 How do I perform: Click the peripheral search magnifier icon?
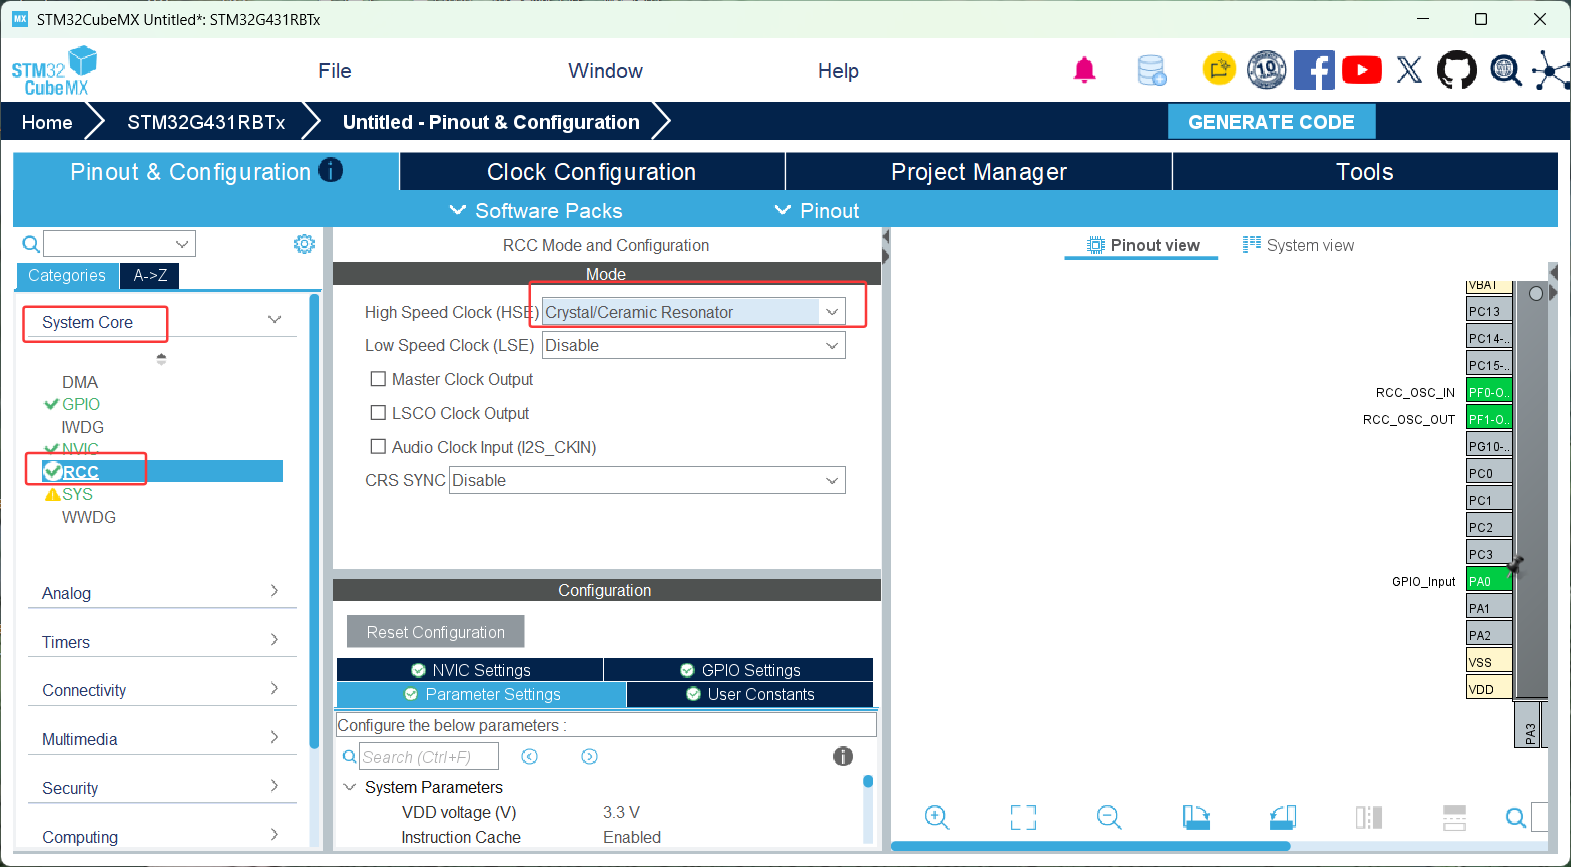31,244
